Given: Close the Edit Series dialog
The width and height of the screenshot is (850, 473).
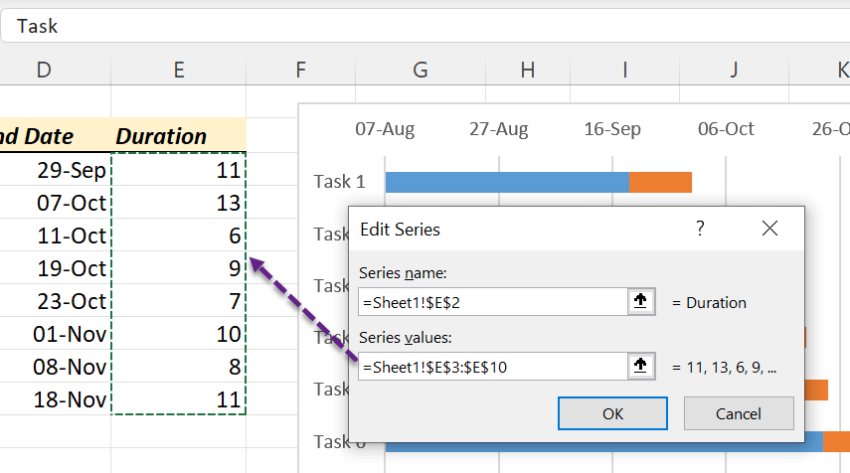Looking at the screenshot, I should tap(769, 229).
